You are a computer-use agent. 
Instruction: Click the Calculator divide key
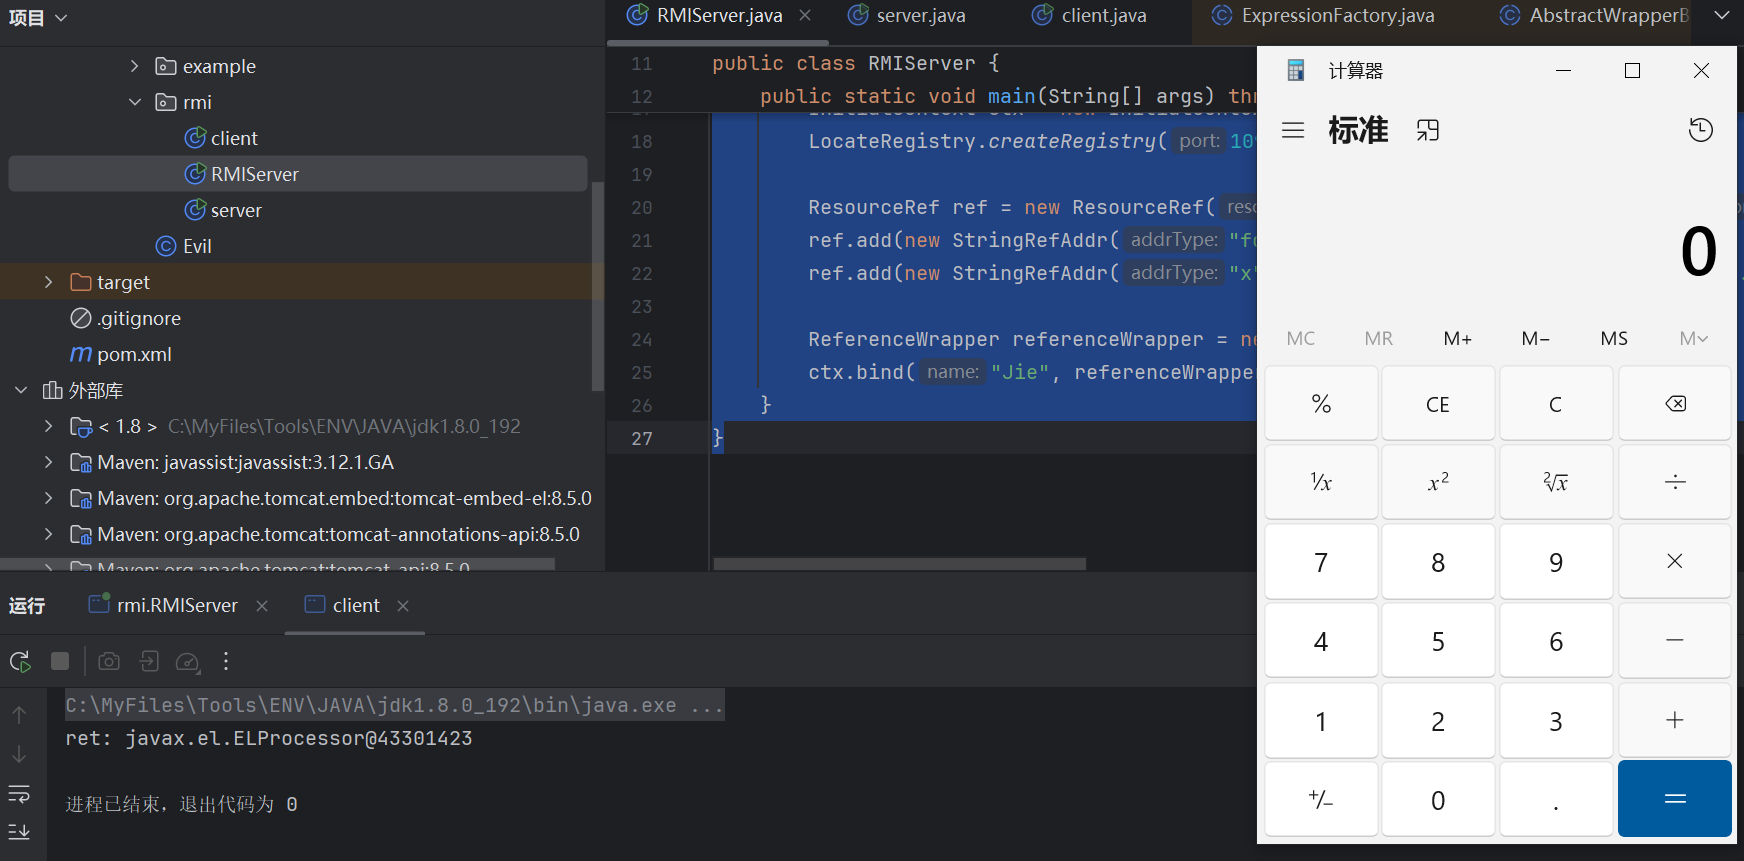click(1675, 483)
